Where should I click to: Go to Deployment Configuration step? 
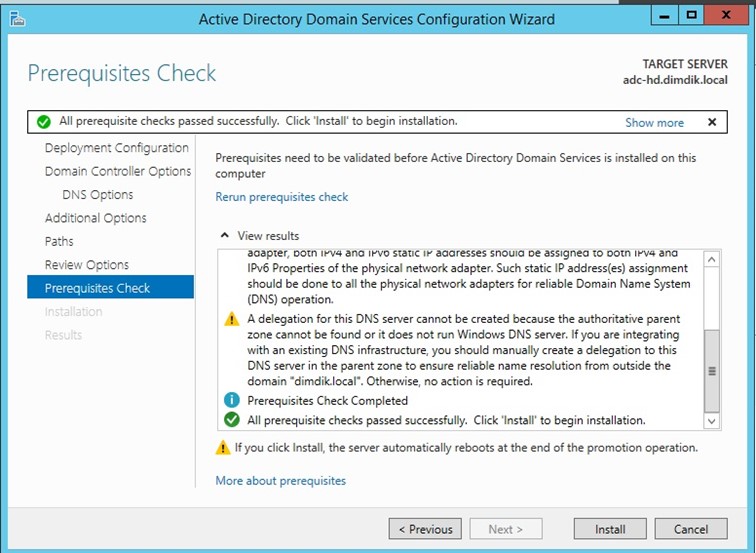[x=117, y=148]
